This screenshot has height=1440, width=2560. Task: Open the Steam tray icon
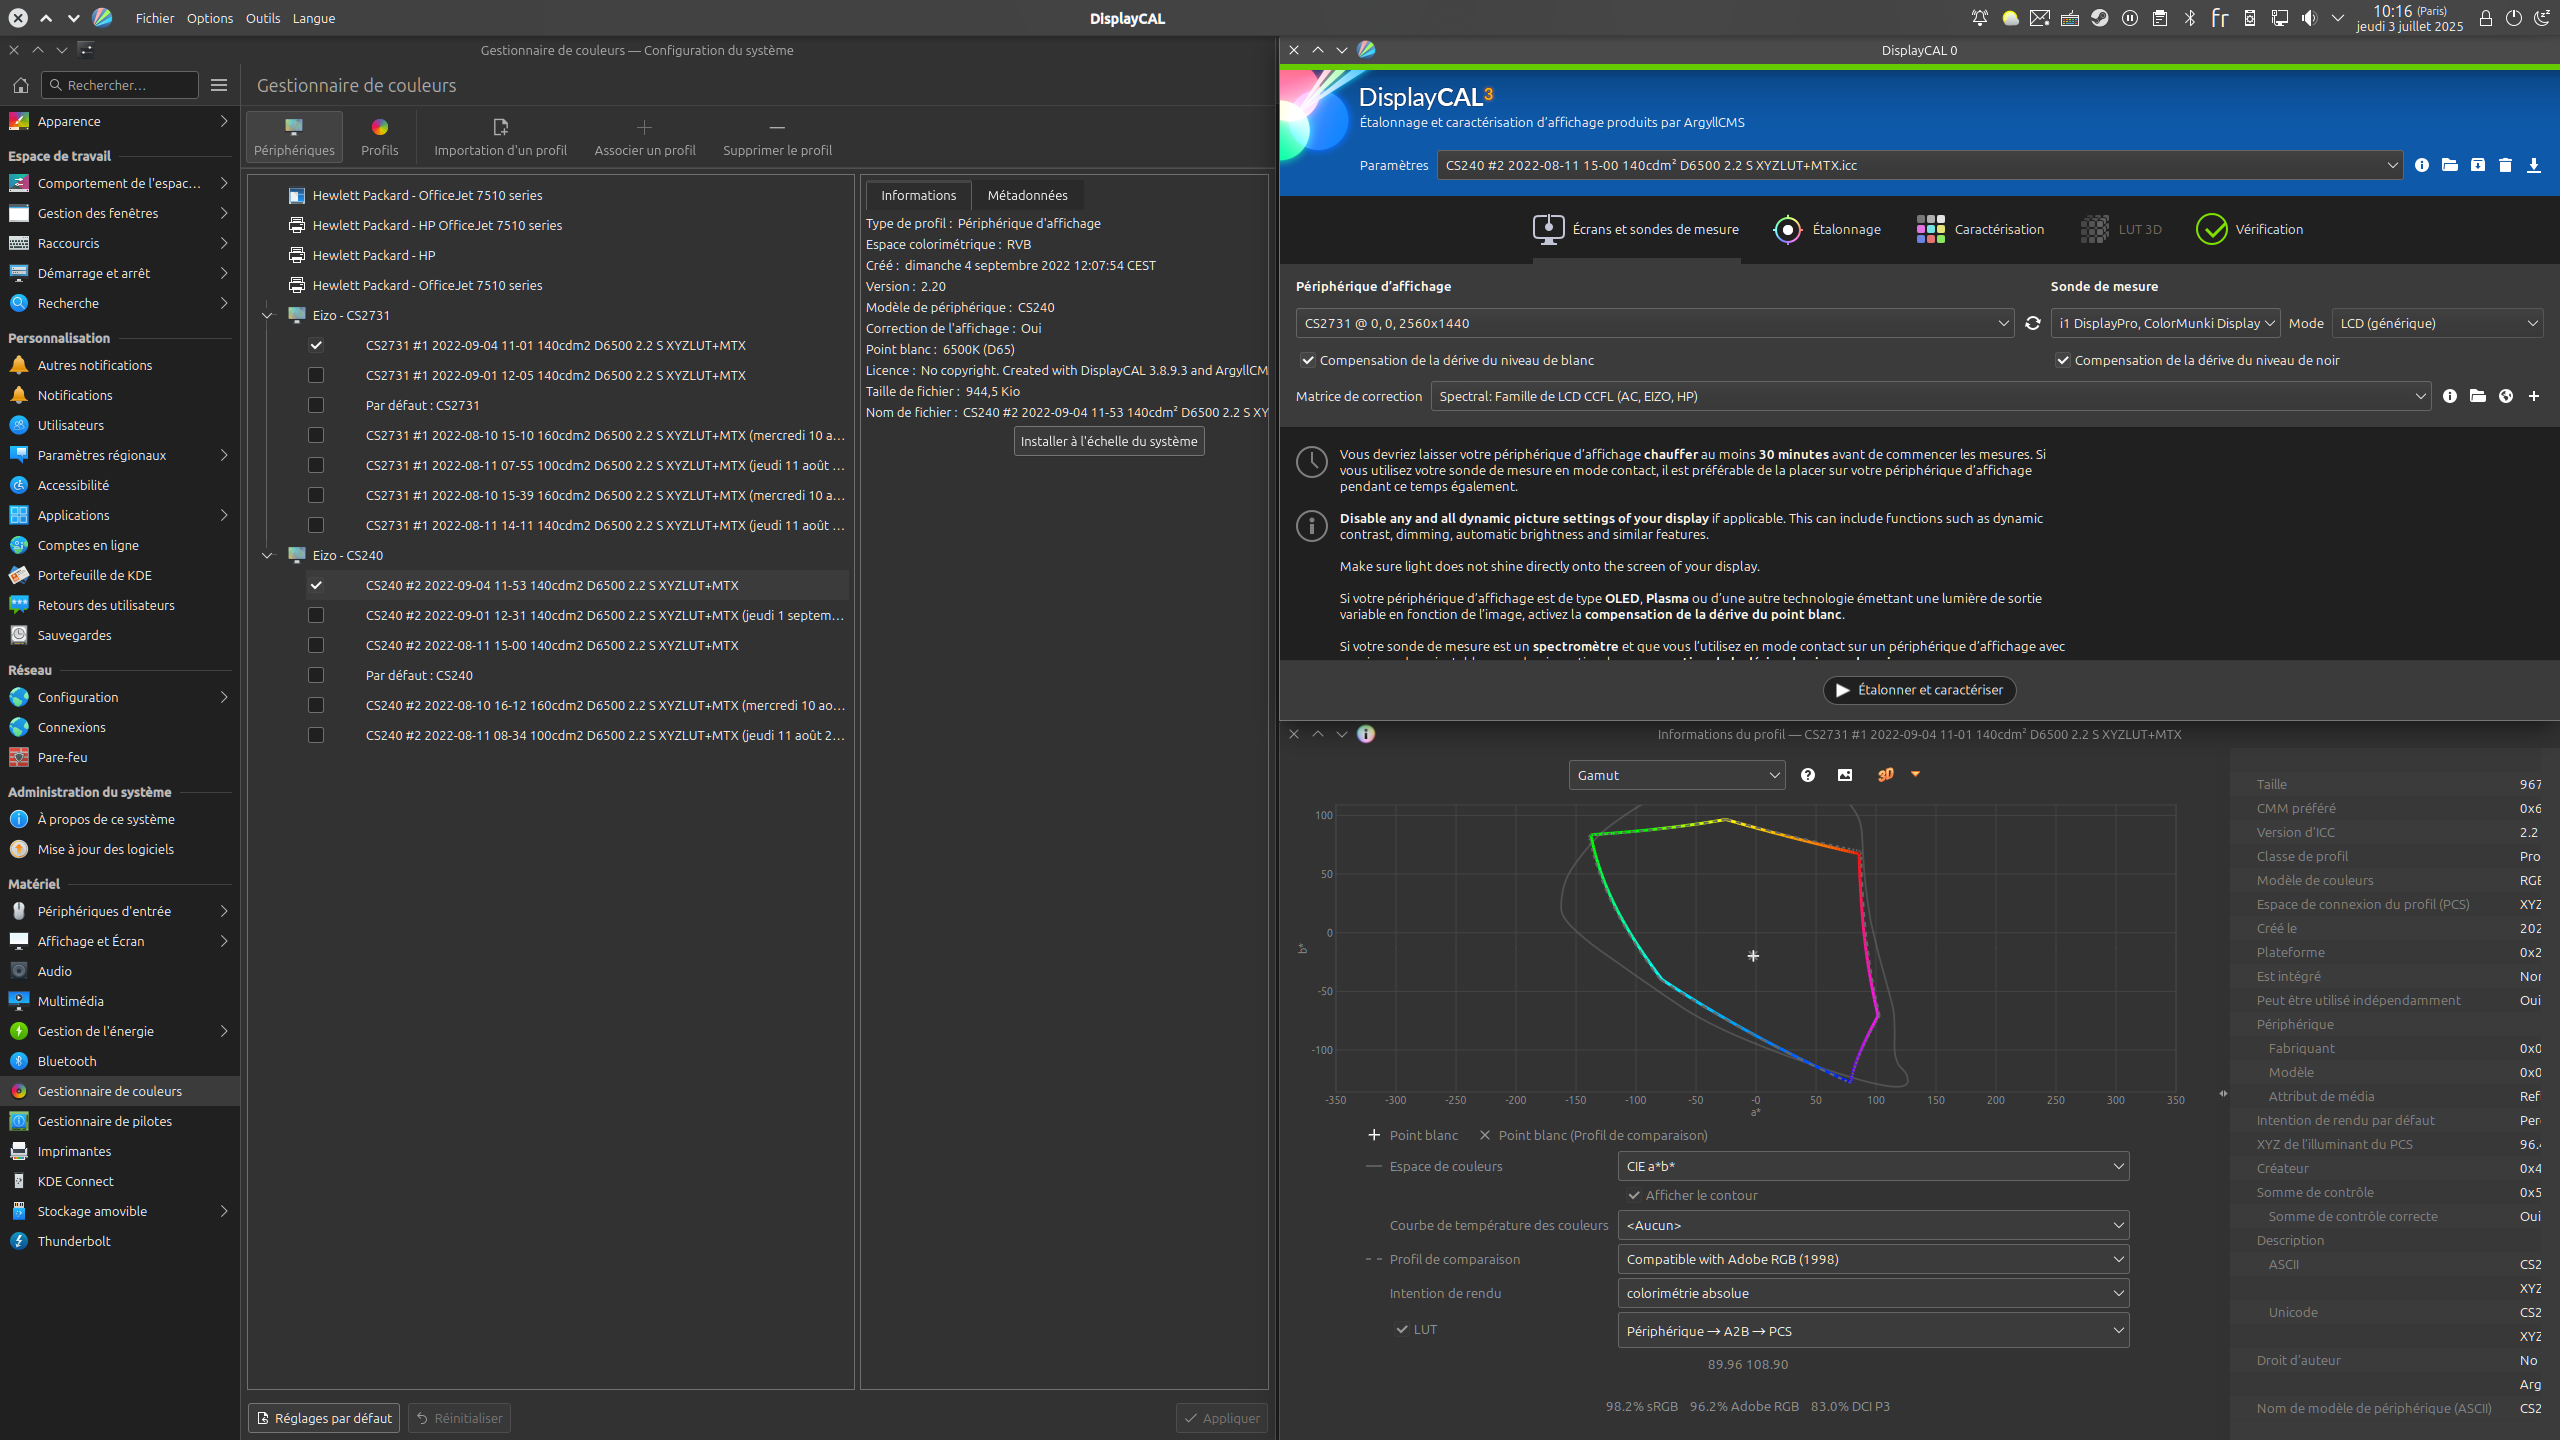2100,18
